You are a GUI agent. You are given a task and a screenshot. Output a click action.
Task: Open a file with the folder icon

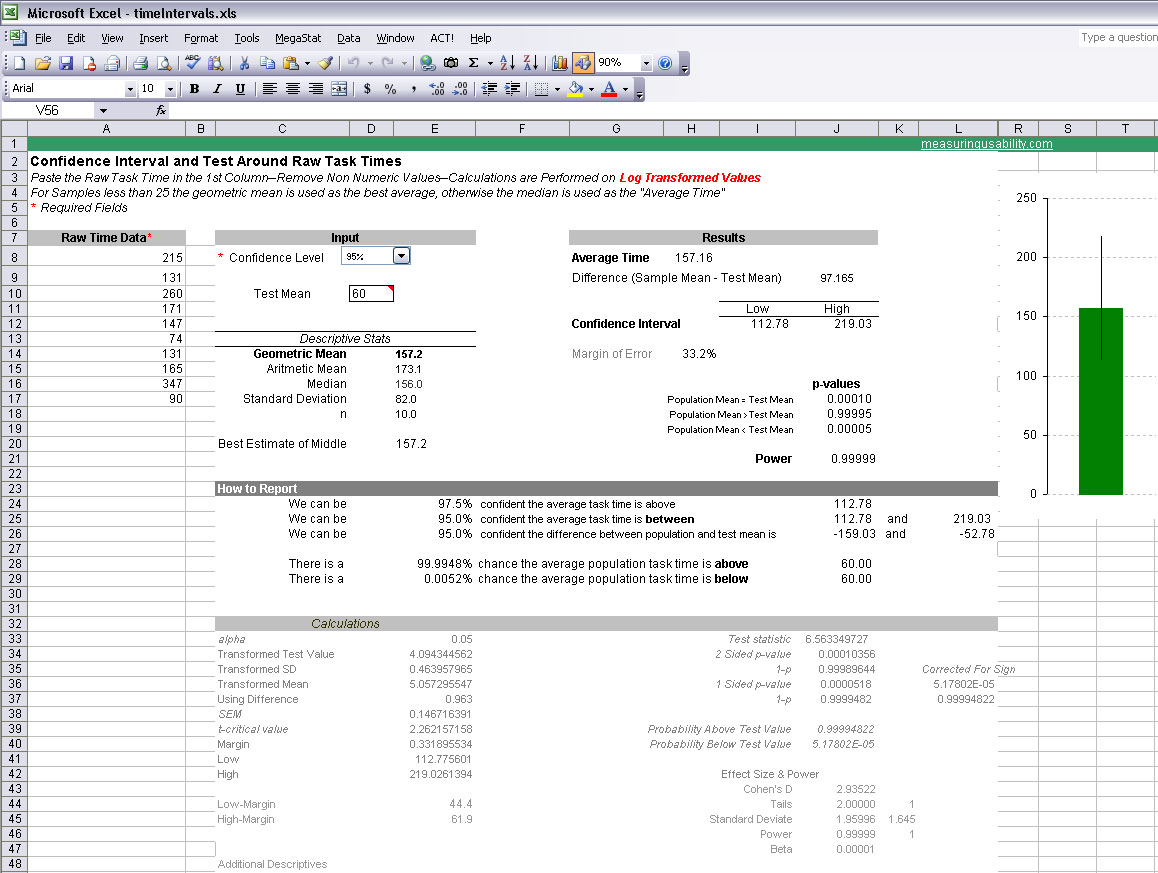coord(43,64)
